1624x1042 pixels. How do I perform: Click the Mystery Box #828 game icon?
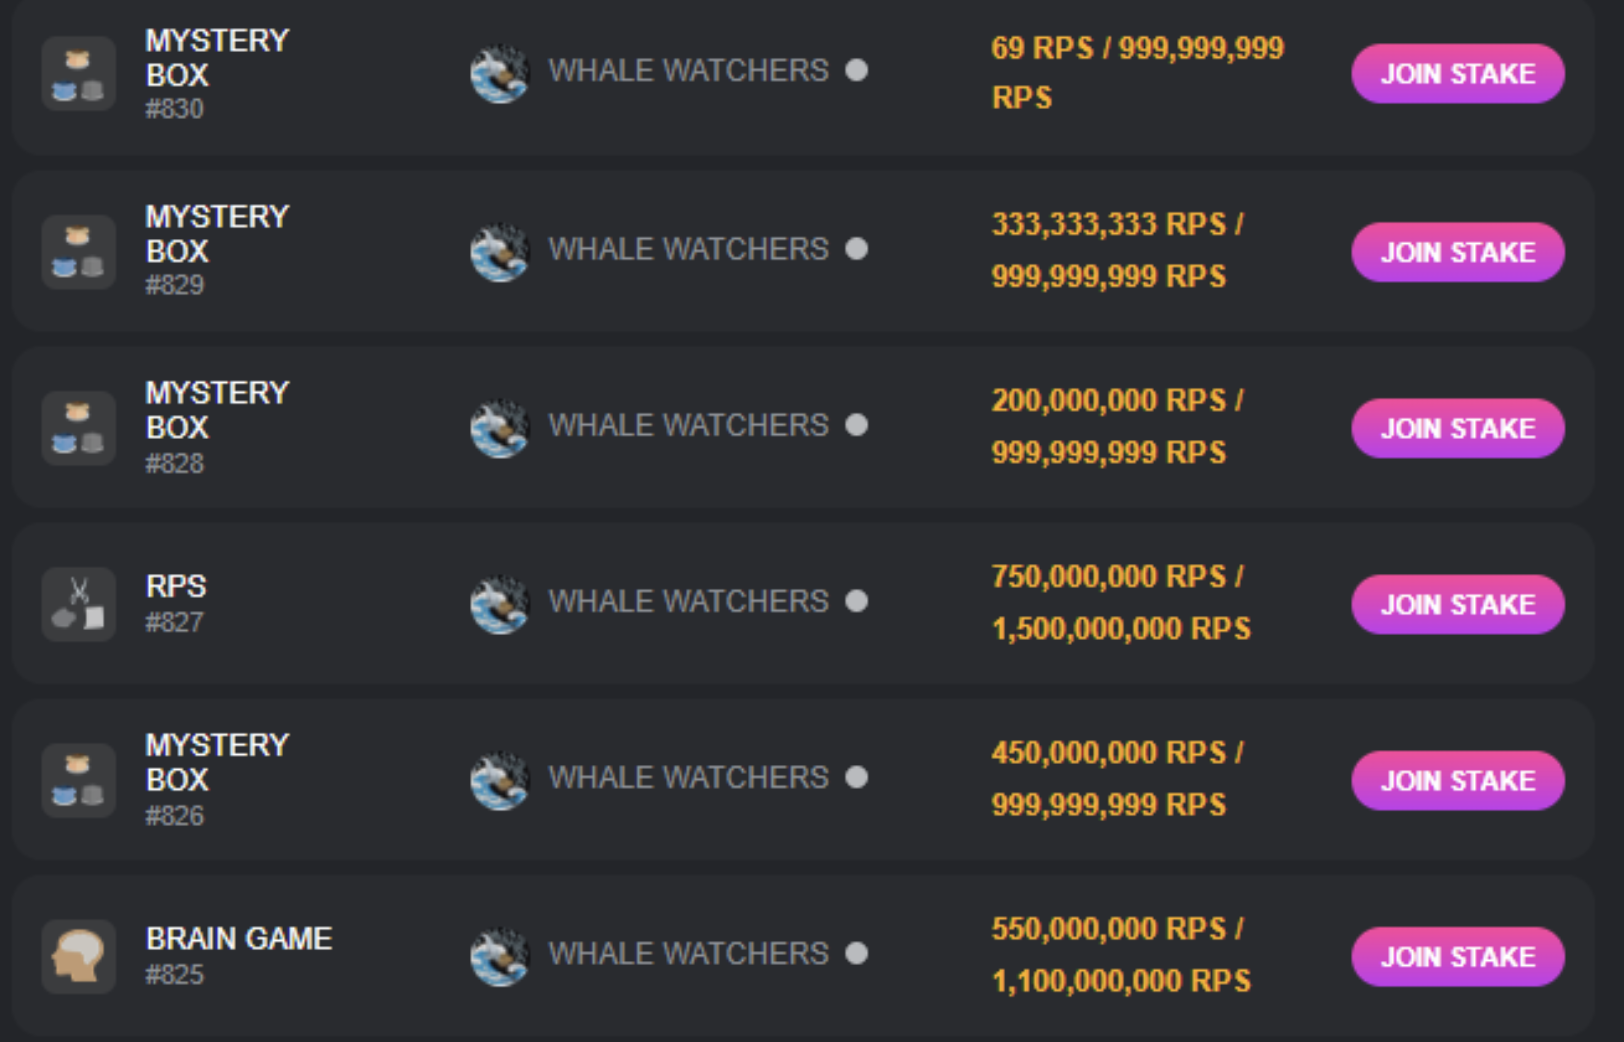pyautogui.click(x=79, y=427)
